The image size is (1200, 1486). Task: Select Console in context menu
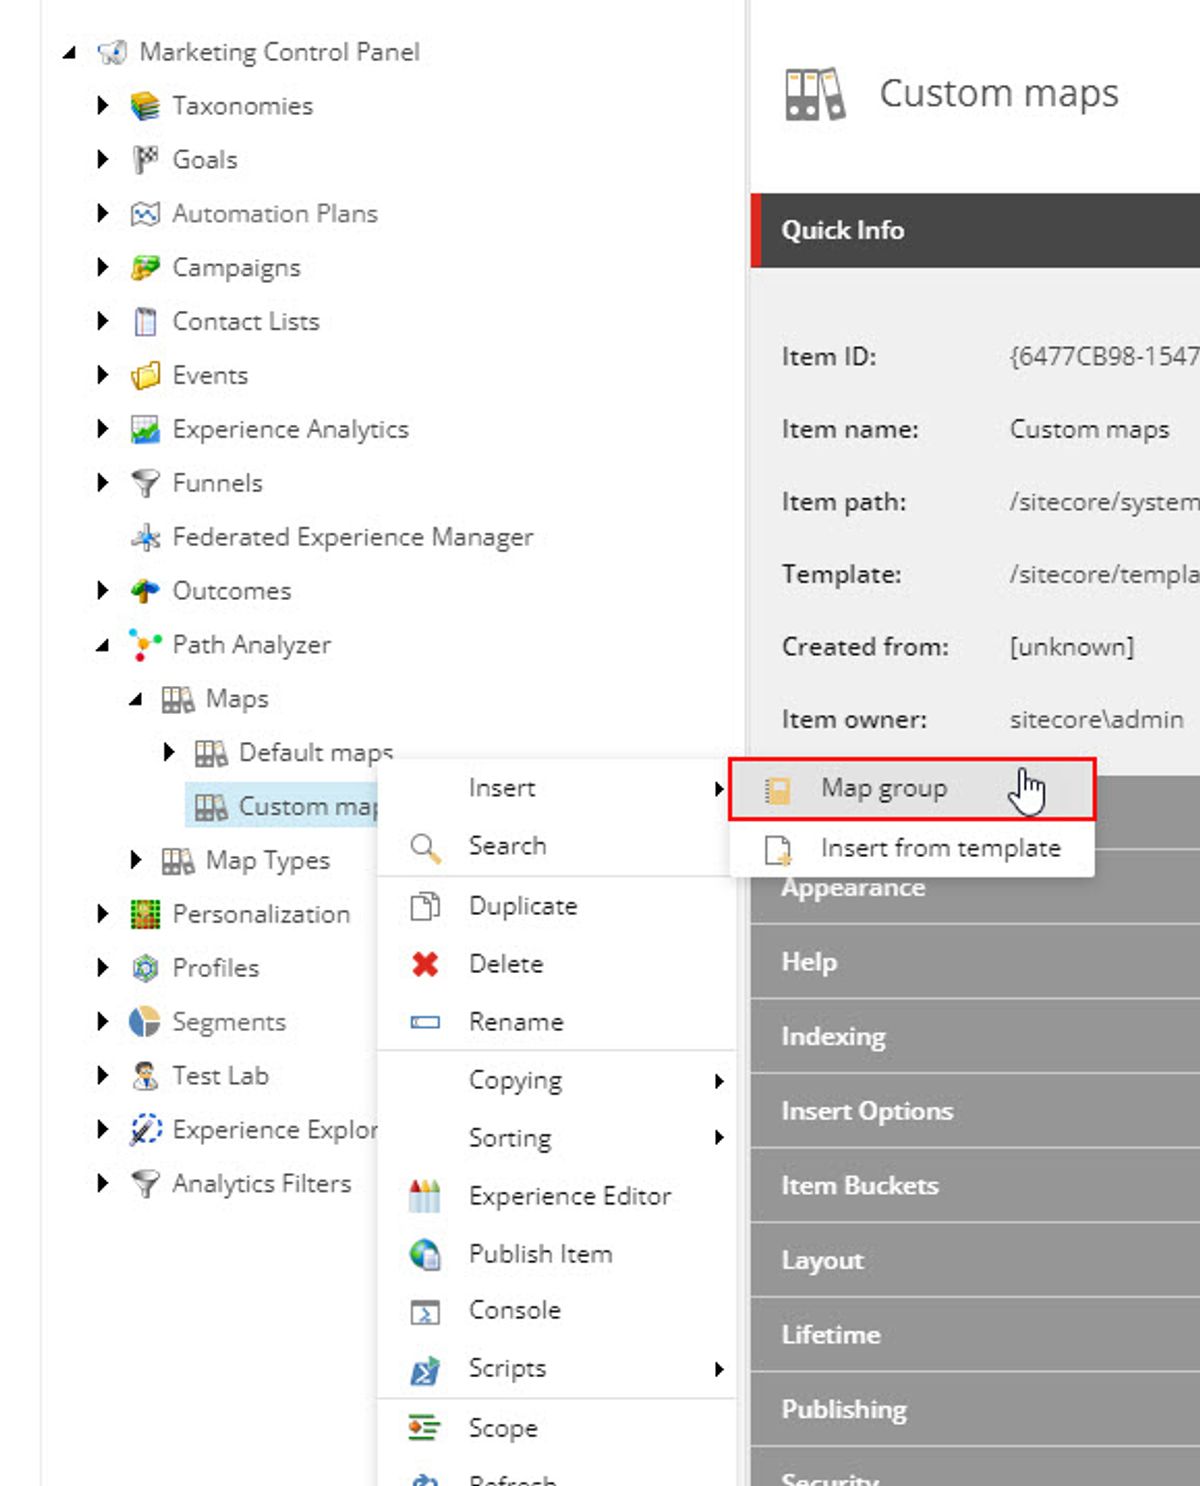(x=556, y=1311)
